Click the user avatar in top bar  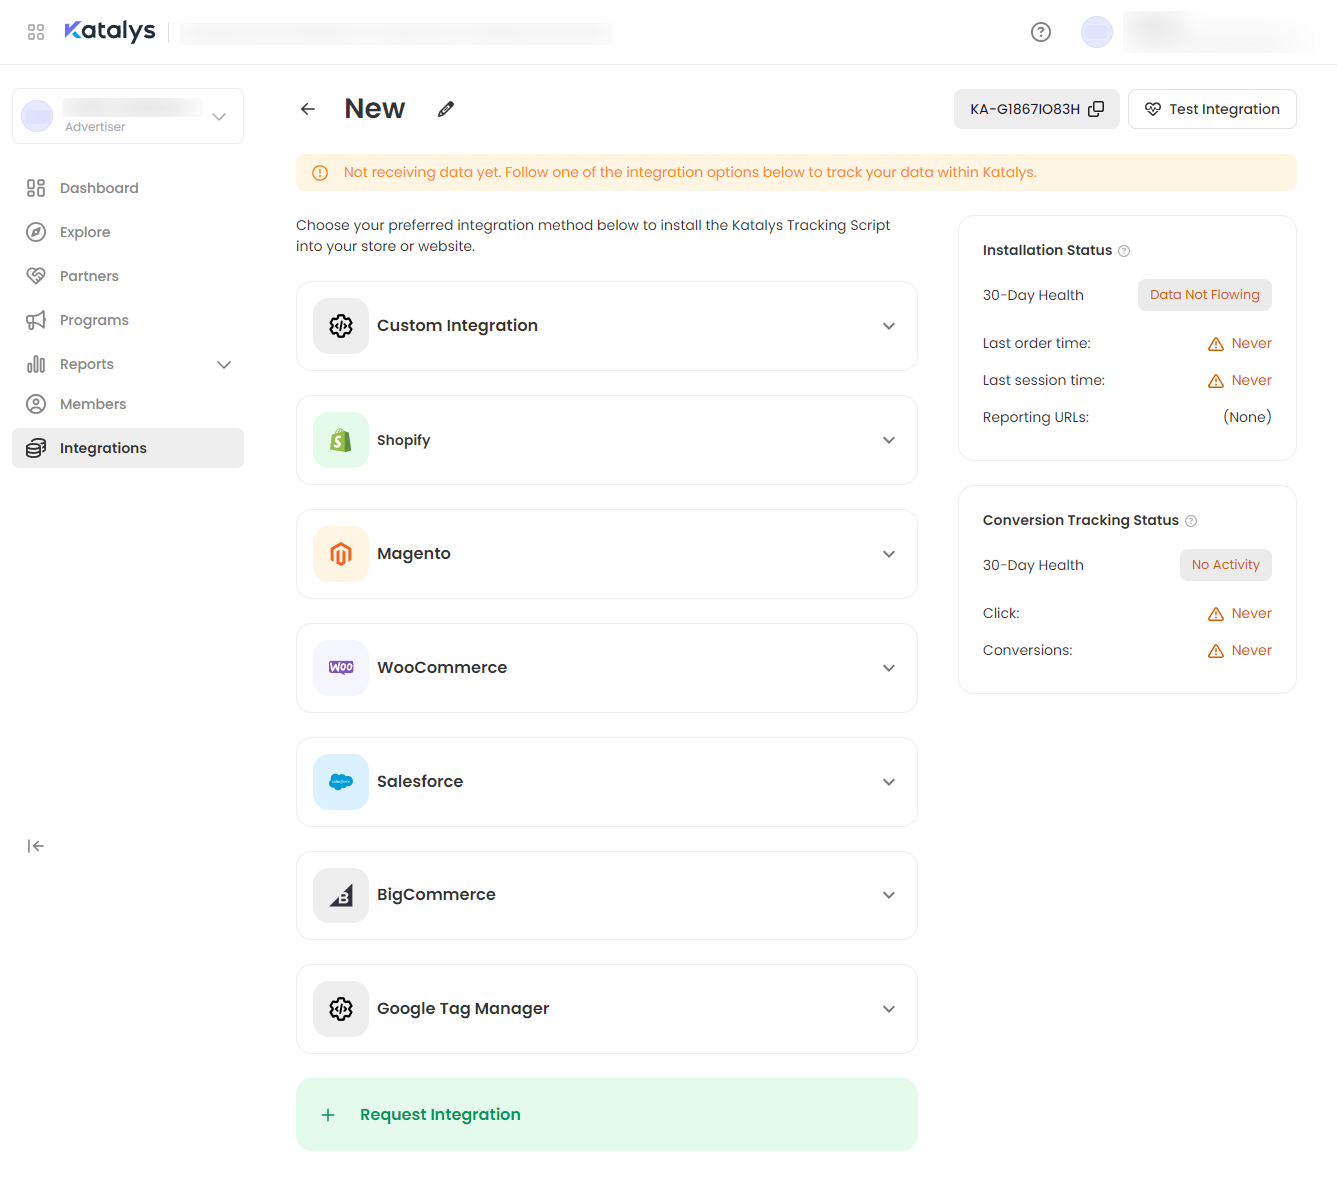pos(1097,32)
